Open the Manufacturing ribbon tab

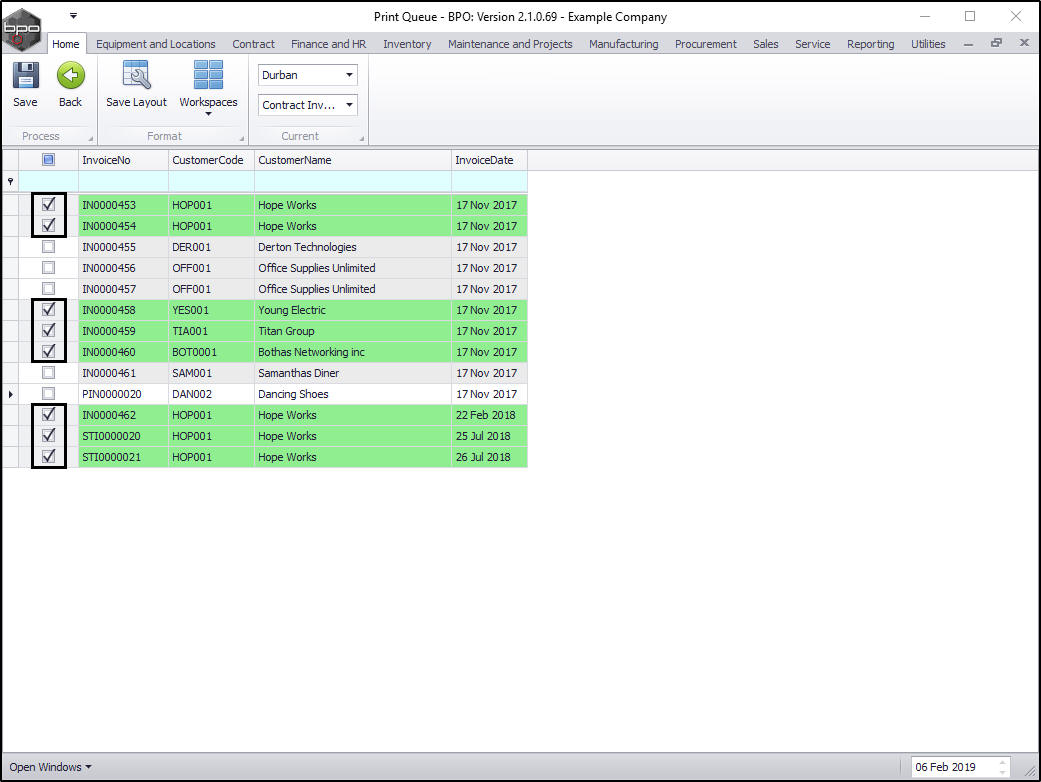click(x=623, y=44)
